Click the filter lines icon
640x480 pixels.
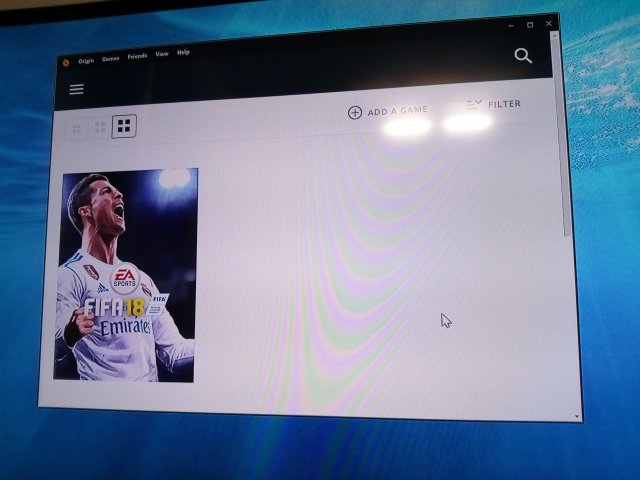473,105
